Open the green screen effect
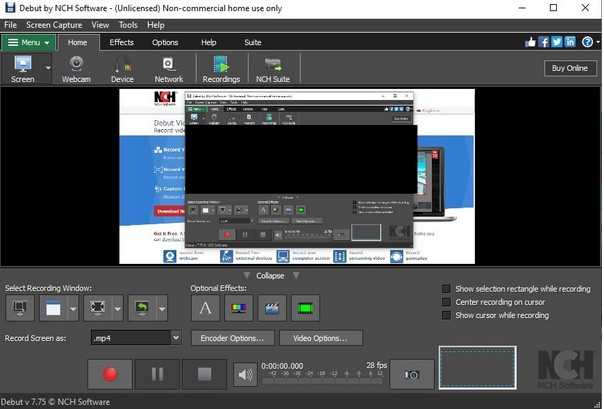Viewport: 604px width, 409px height. (x=305, y=308)
